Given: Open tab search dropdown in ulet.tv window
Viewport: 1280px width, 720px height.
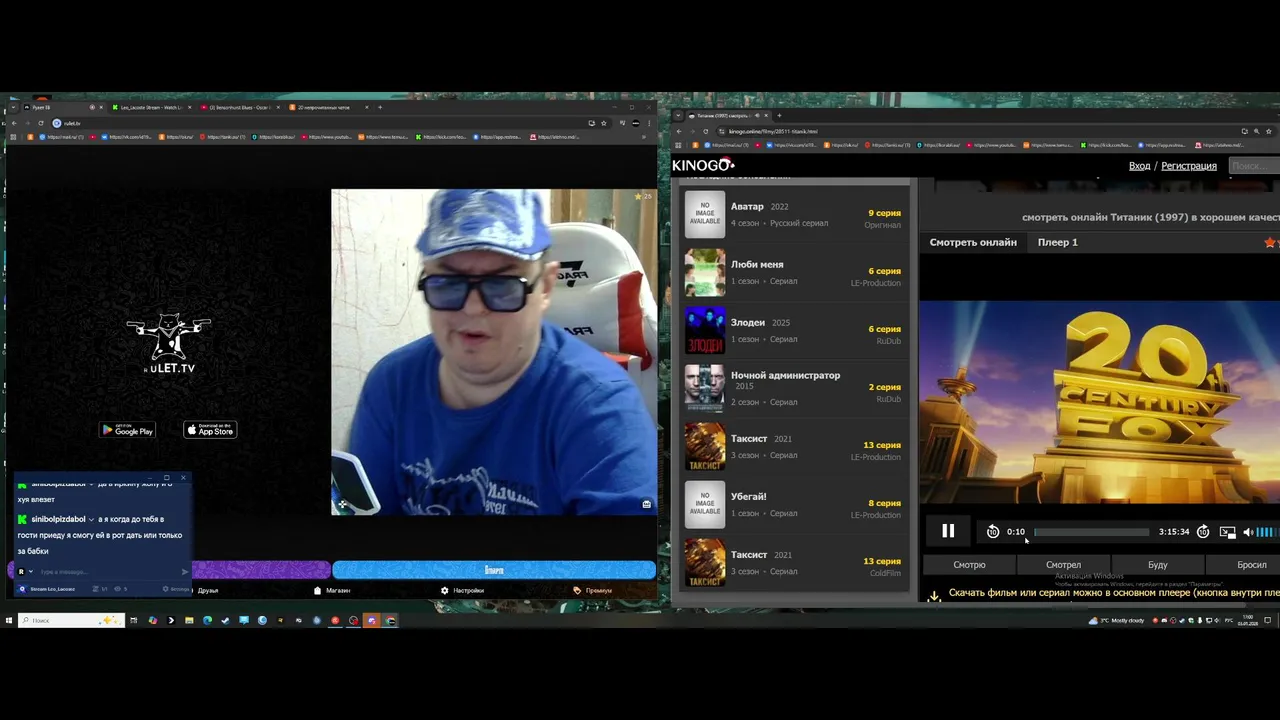Looking at the screenshot, I should click(x=13, y=107).
